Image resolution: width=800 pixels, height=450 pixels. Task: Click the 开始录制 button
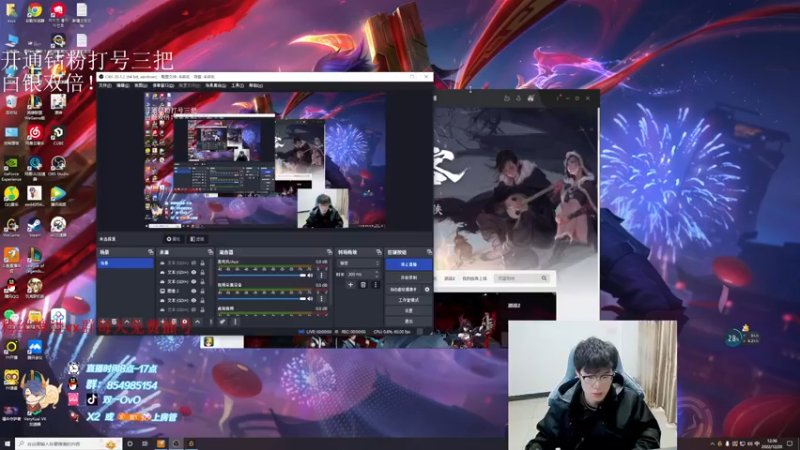click(409, 278)
